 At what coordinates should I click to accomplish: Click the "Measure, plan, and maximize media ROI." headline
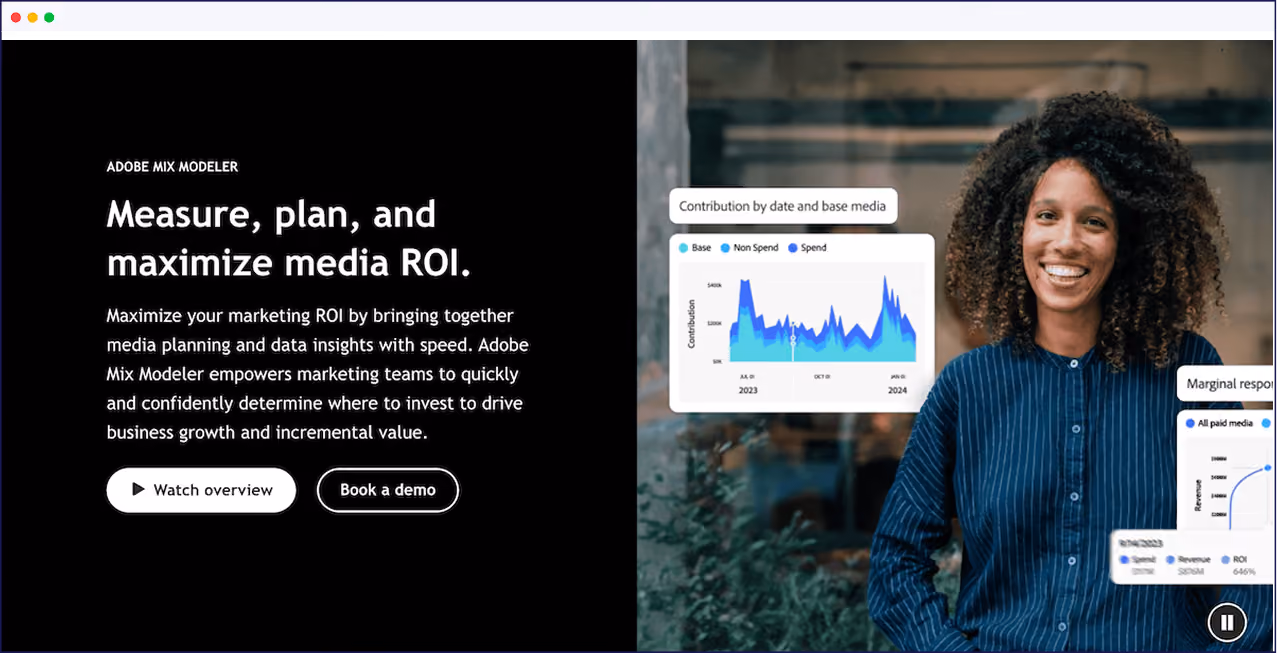click(x=289, y=238)
